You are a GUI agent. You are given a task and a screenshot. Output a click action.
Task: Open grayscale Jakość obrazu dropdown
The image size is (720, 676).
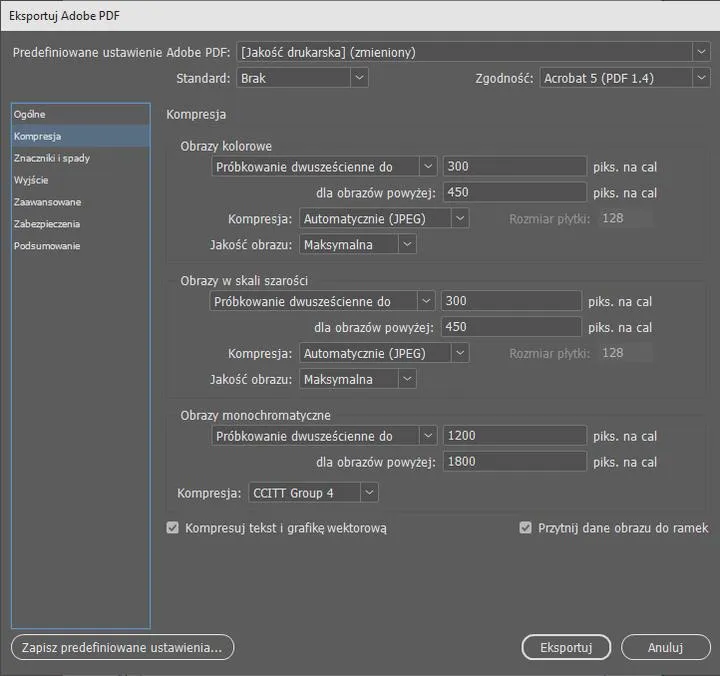pos(357,379)
